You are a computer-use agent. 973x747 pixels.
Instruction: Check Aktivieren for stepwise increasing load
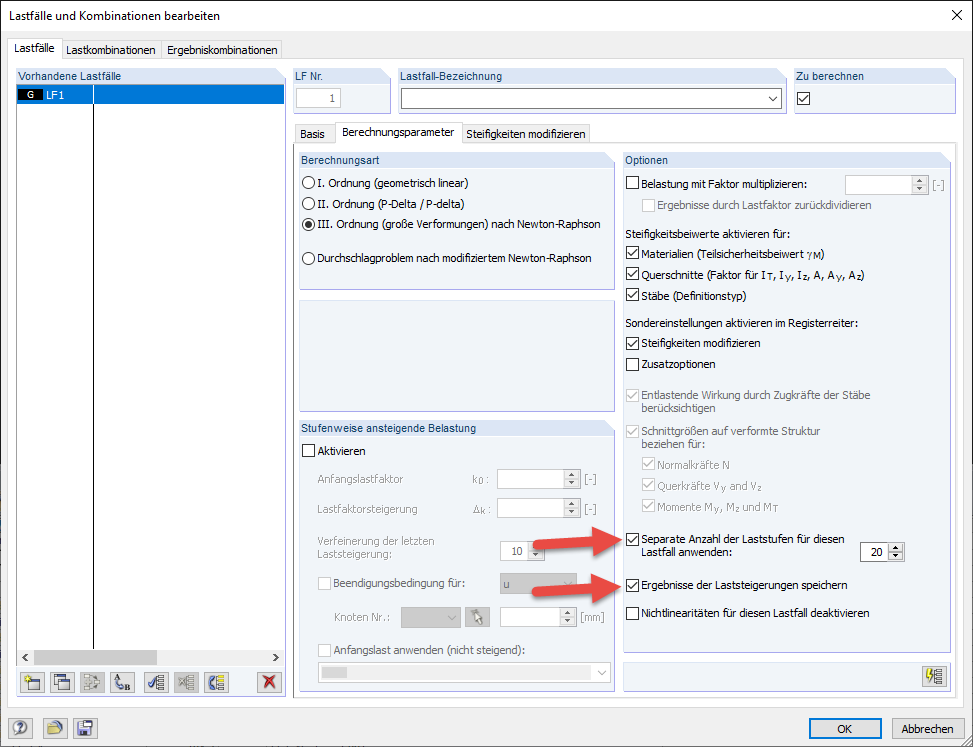[308, 451]
